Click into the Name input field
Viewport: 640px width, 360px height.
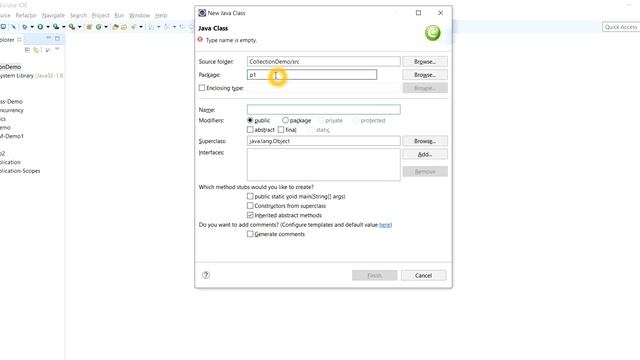point(324,109)
